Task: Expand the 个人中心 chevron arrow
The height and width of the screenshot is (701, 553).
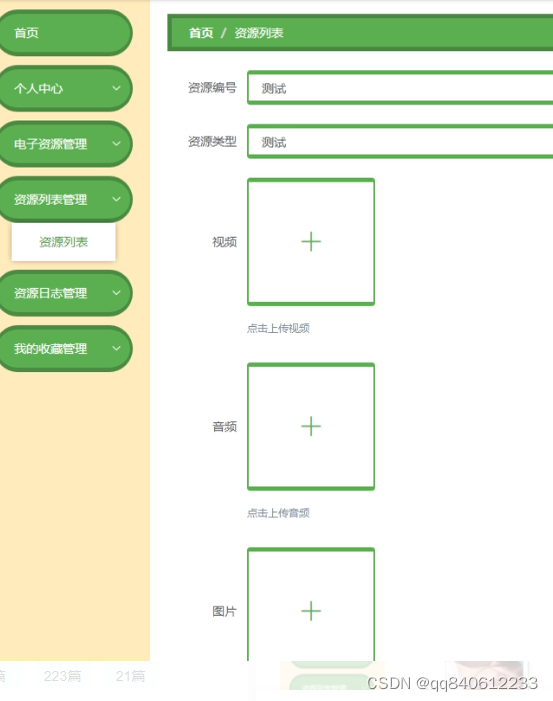Action: click(116, 88)
